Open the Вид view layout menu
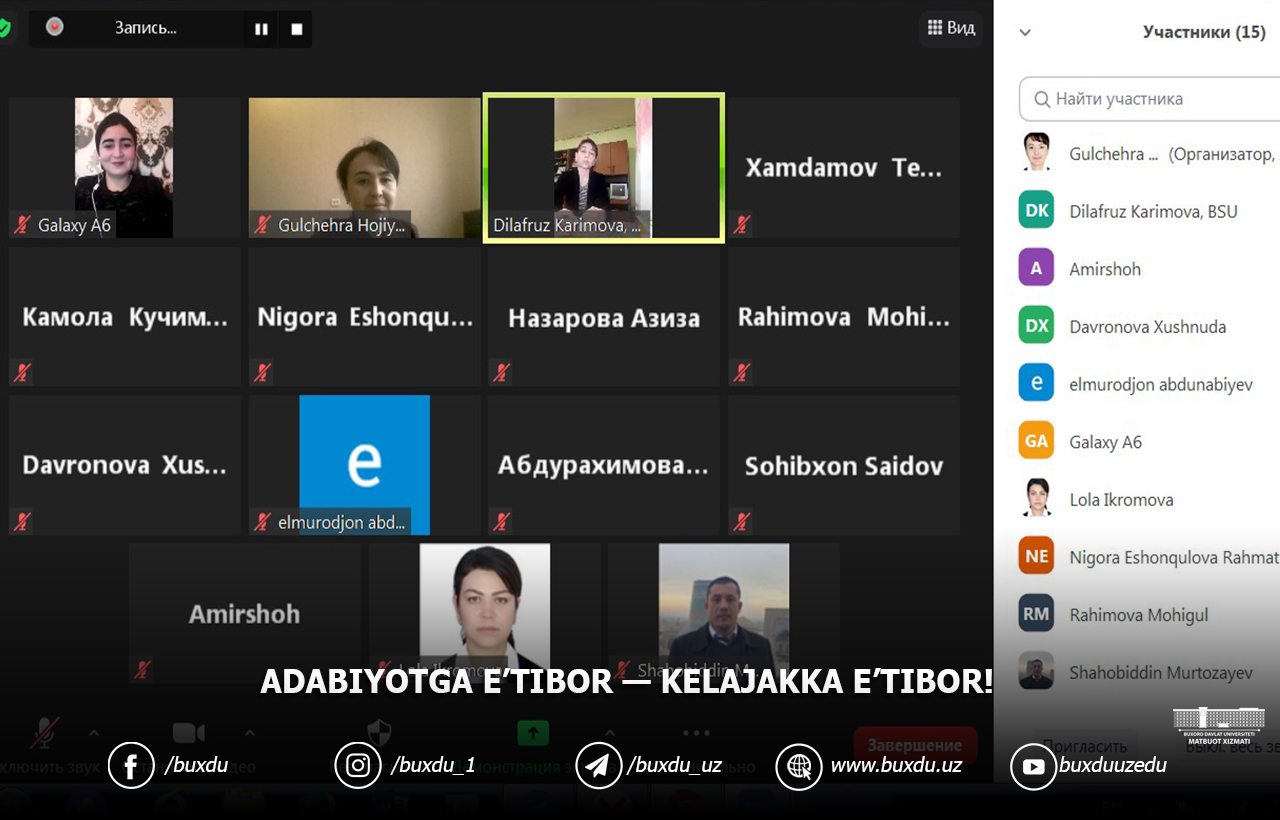The height and width of the screenshot is (820, 1280). pos(950,28)
